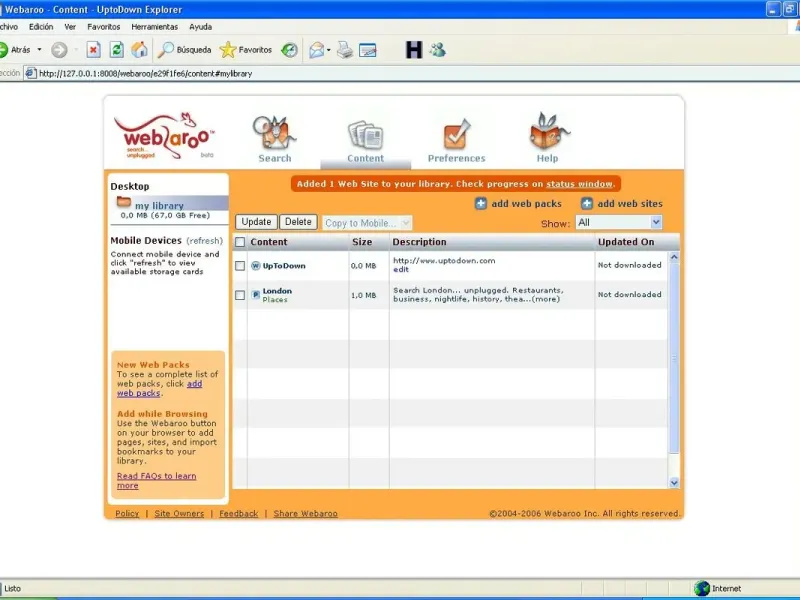The width and height of the screenshot is (800, 600).
Task: Click the London web pack icon
Action: pos(256,295)
